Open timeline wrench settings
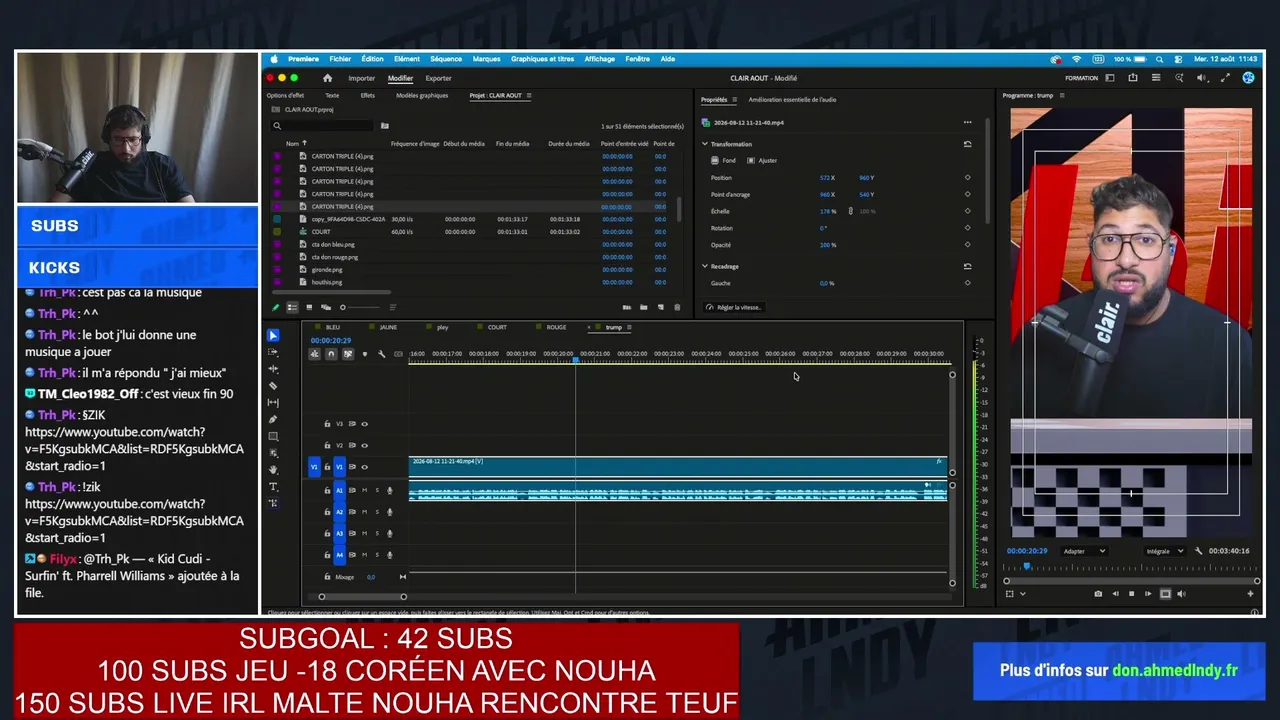The height and width of the screenshot is (720, 1280). tap(381, 354)
